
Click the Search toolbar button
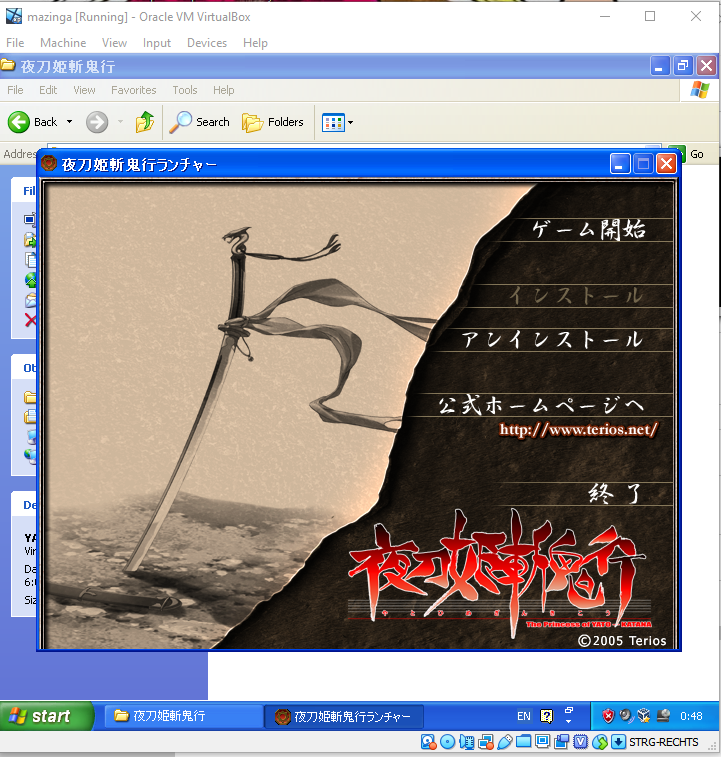point(199,122)
